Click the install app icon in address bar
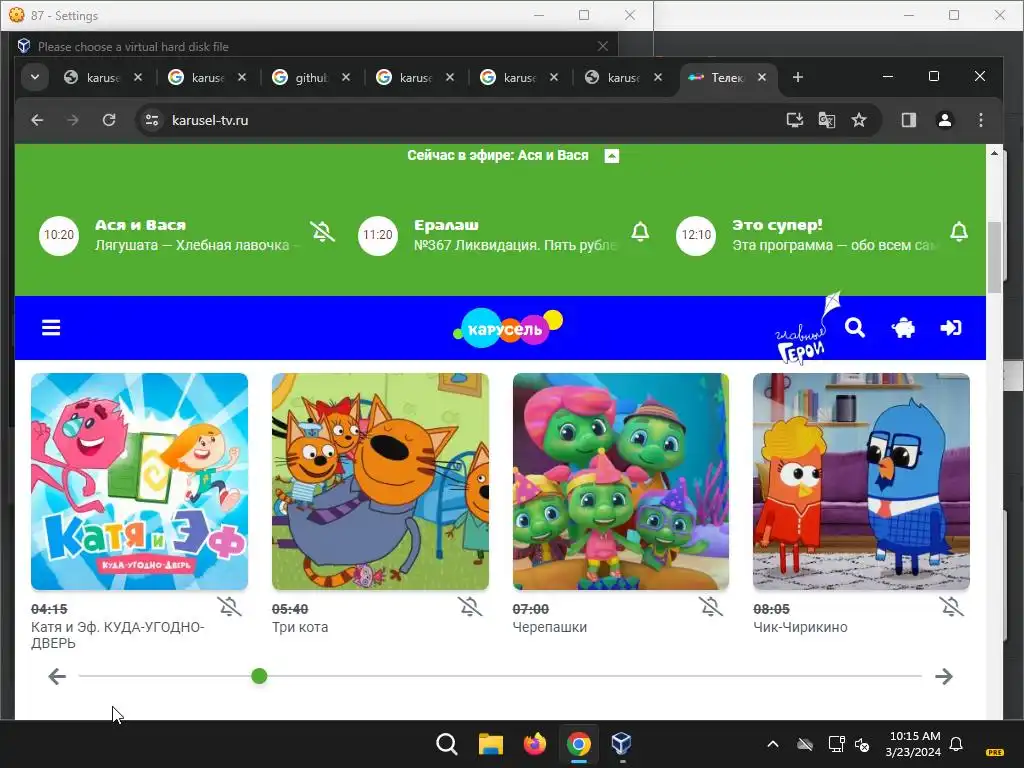This screenshot has height=768, width=1024. click(x=794, y=120)
